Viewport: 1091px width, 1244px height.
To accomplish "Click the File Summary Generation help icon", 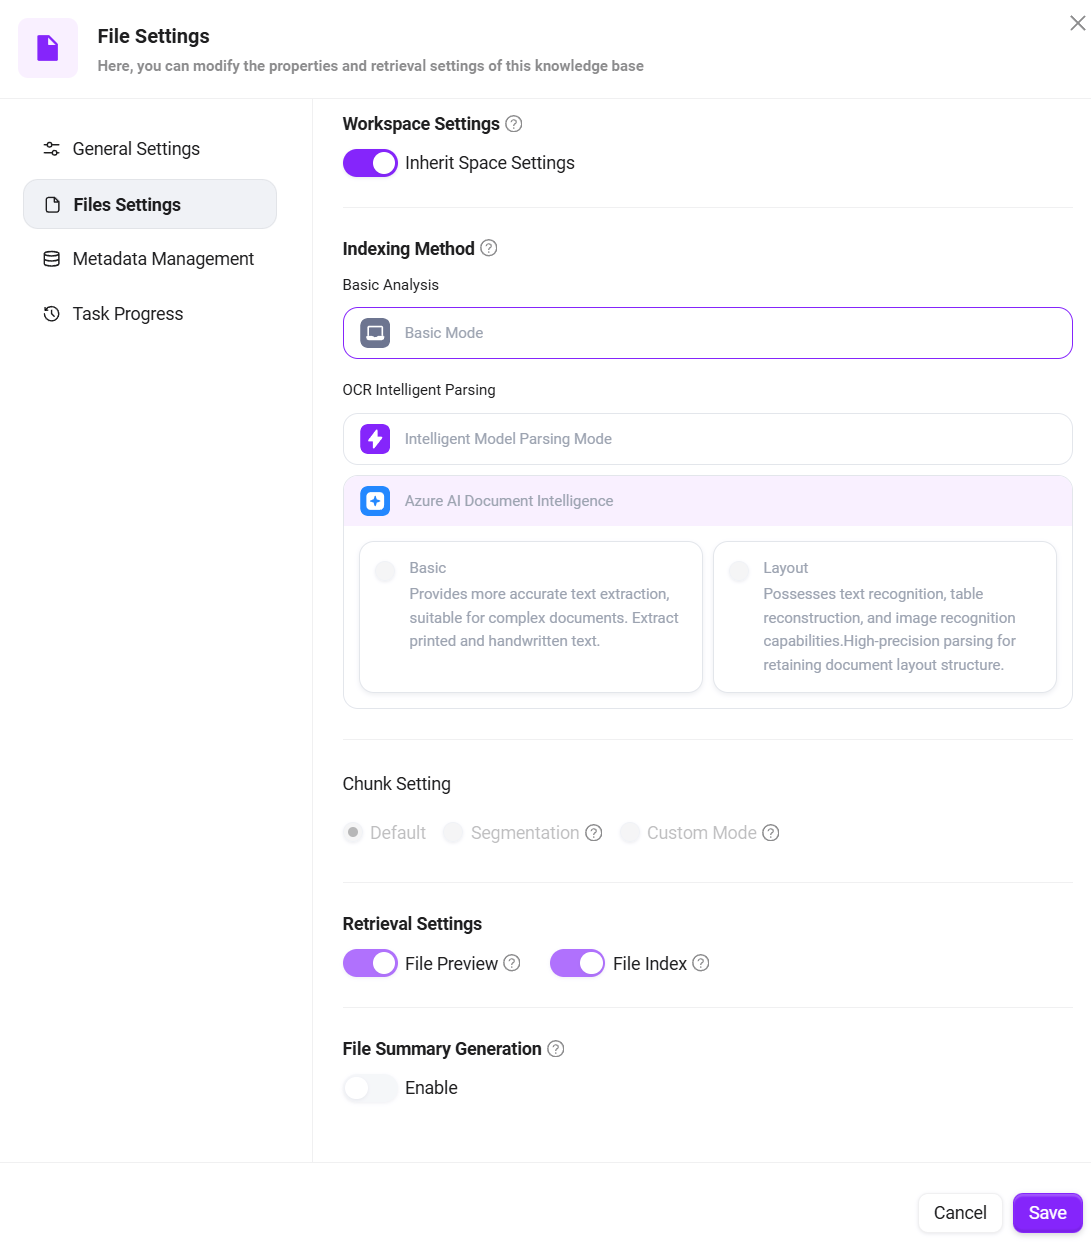I will tap(556, 1048).
